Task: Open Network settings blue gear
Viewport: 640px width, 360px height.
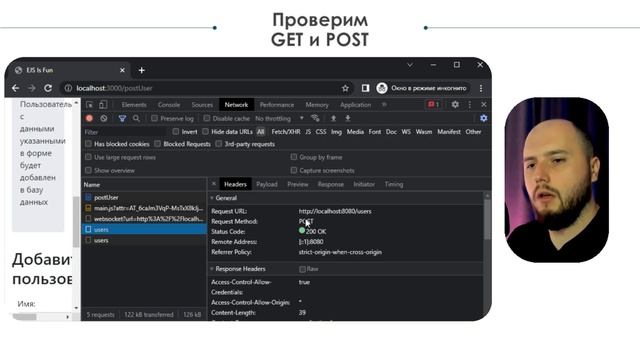Action: [x=484, y=118]
